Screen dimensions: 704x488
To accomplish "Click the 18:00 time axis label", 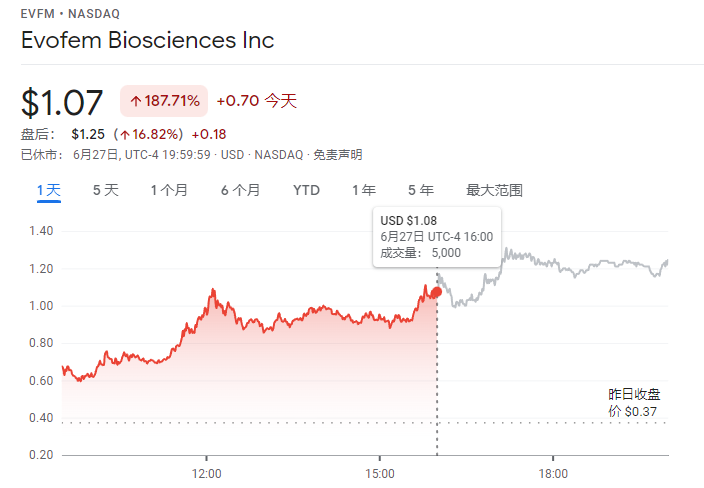I will 553,473.
